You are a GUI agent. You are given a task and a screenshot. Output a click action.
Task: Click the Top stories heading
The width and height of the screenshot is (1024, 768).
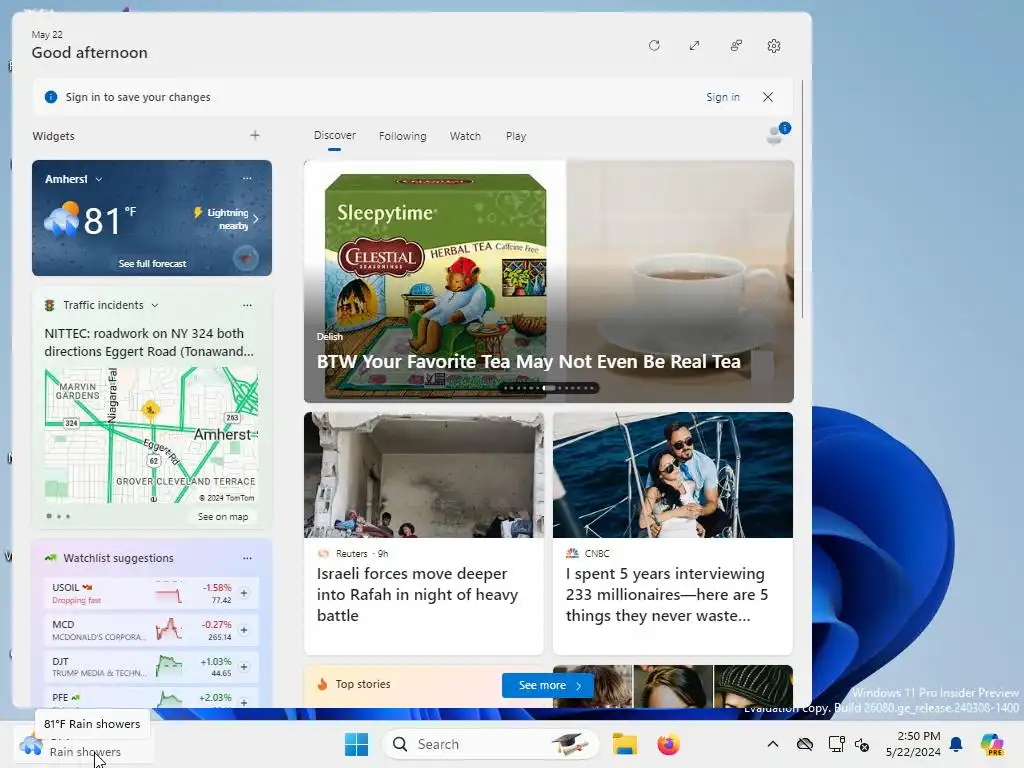click(363, 684)
